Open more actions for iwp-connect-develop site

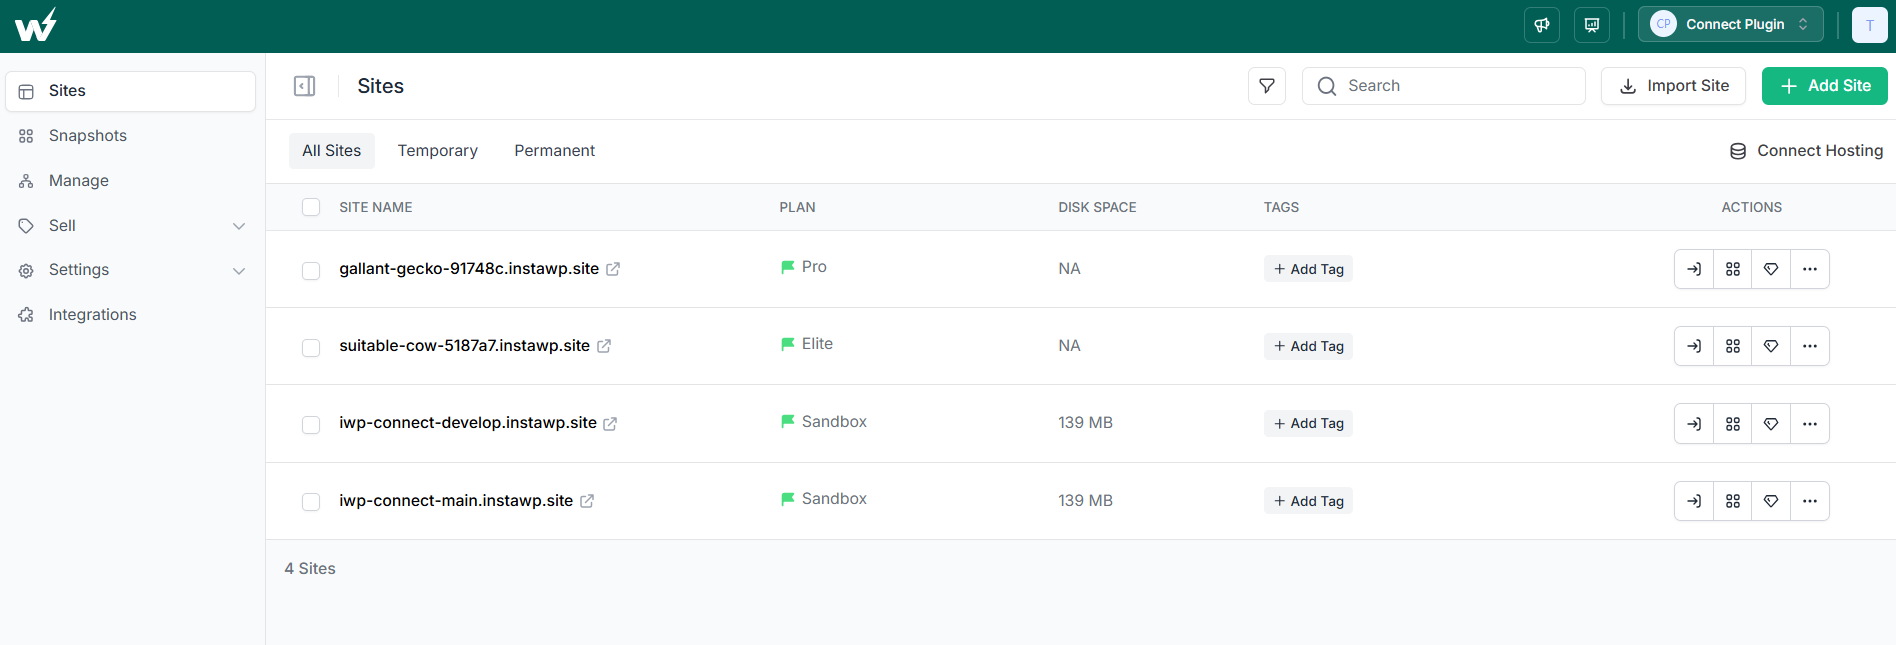coord(1810,424)
